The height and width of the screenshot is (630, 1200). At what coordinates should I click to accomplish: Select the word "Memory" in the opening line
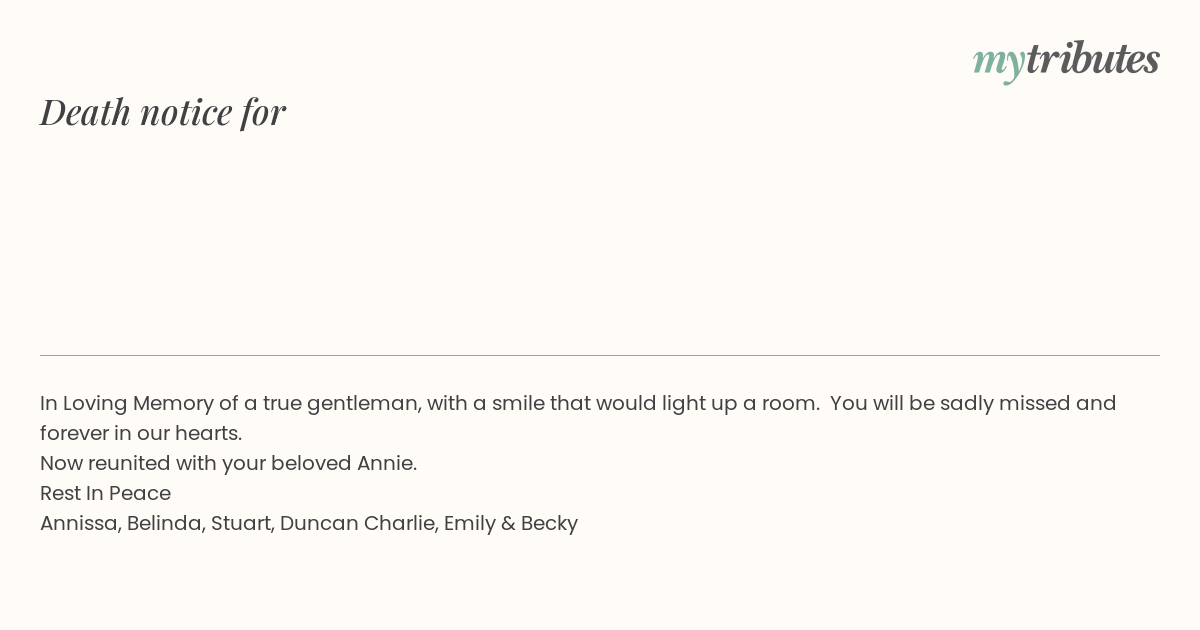pyautogui.click(x=173, y=403)
